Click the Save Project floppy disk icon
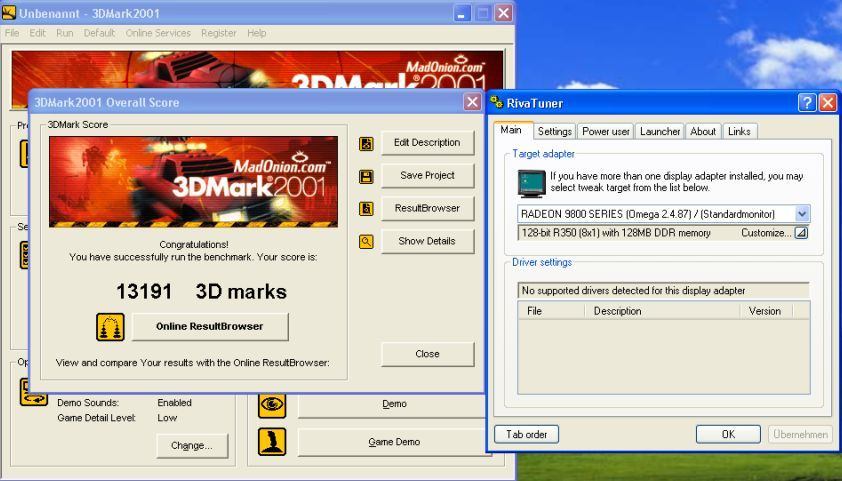Viewport: 842px width, 481px height. pos(366,177)
